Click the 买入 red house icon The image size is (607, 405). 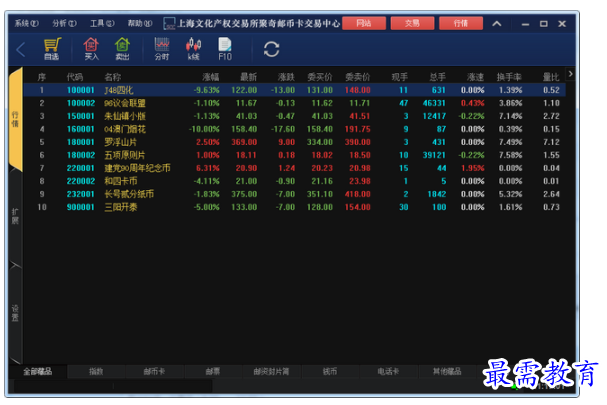click(x=91, y=49)
